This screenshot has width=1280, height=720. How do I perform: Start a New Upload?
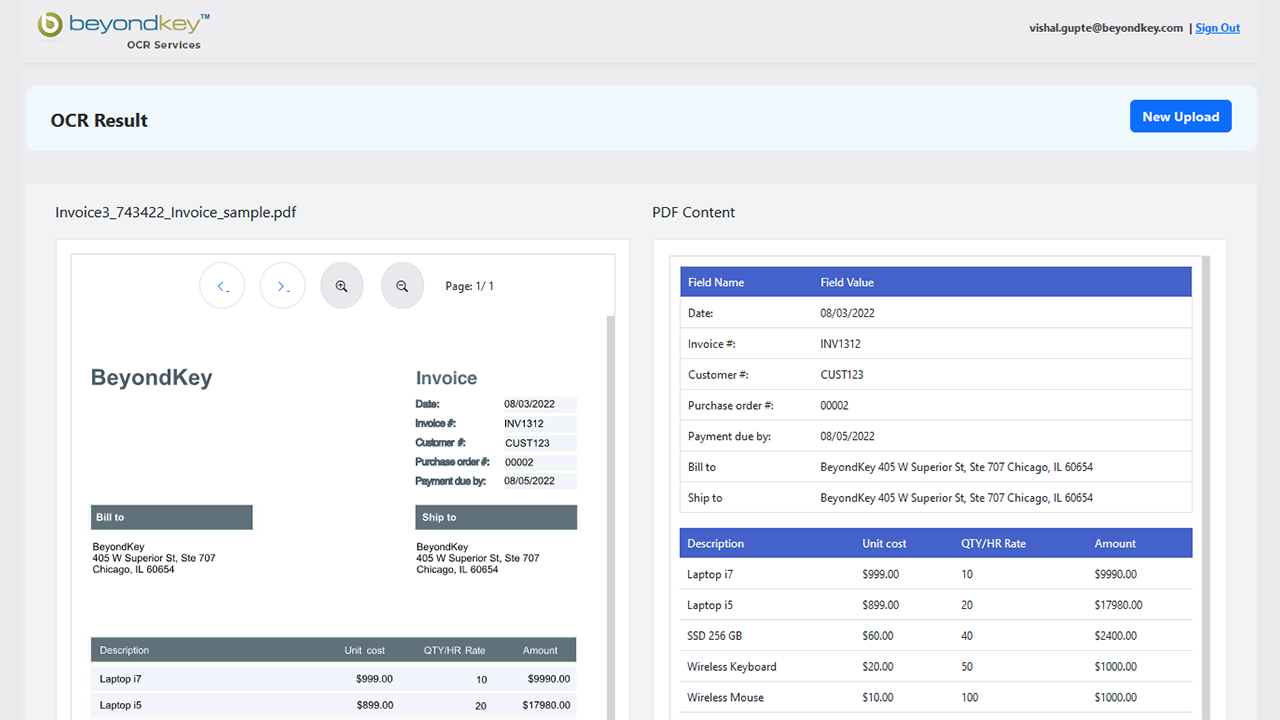click(x=1181, y=116)
